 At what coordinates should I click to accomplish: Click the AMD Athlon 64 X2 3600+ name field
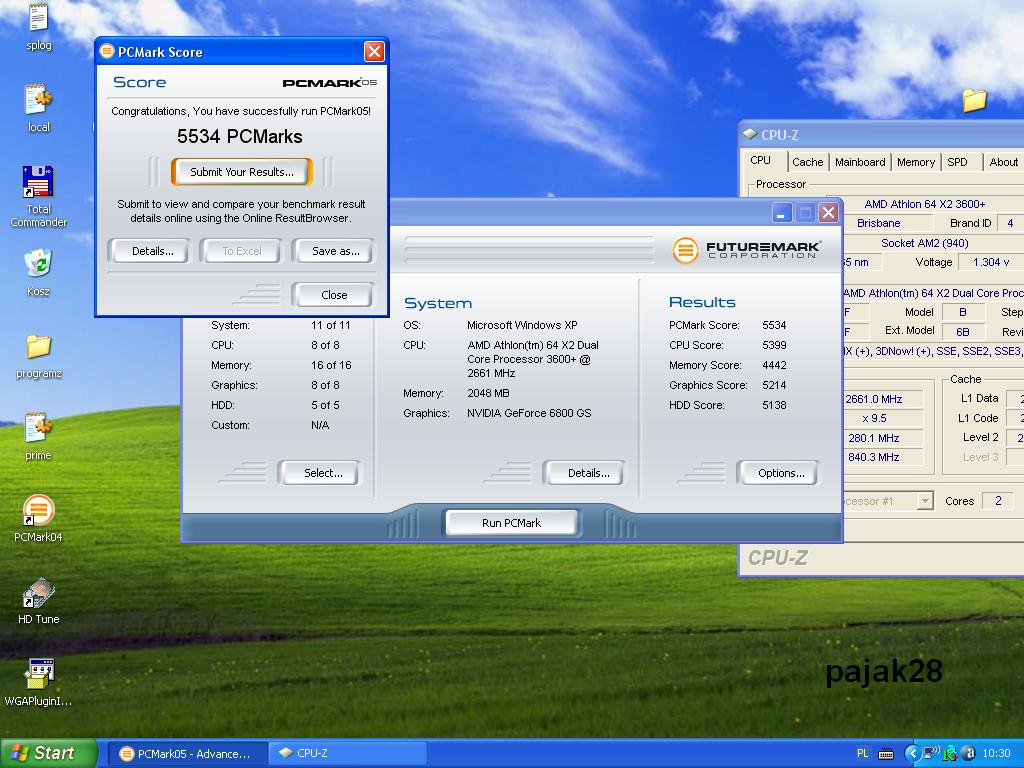(x=925, y=204)
